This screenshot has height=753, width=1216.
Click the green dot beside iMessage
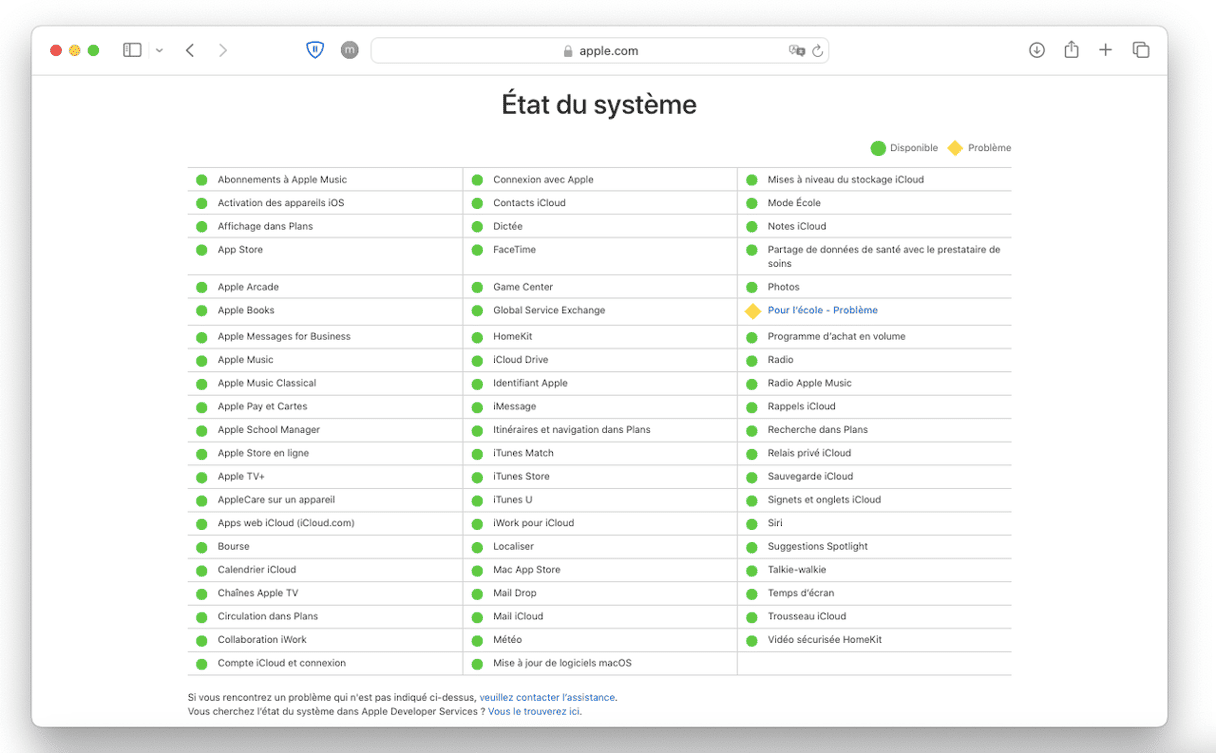tap(476, 407)
